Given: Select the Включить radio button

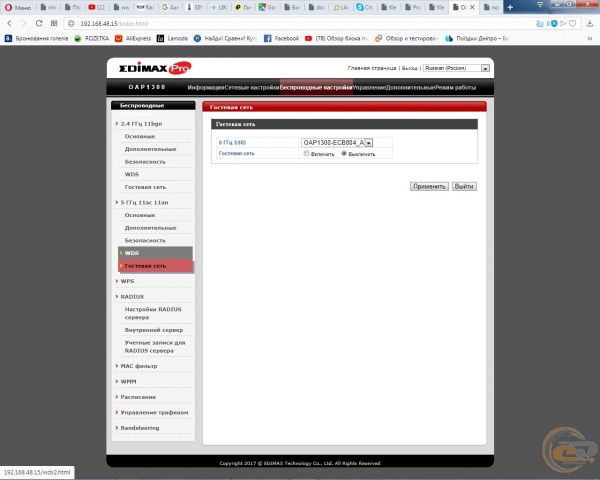Looking at the screenshot, I should click(x=307, y=153).
